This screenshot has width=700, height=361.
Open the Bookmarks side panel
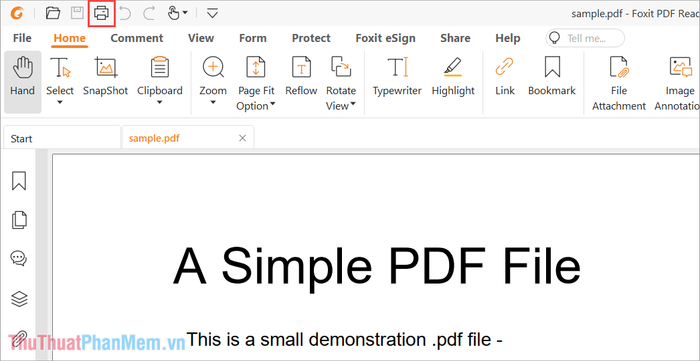(19, 181)
